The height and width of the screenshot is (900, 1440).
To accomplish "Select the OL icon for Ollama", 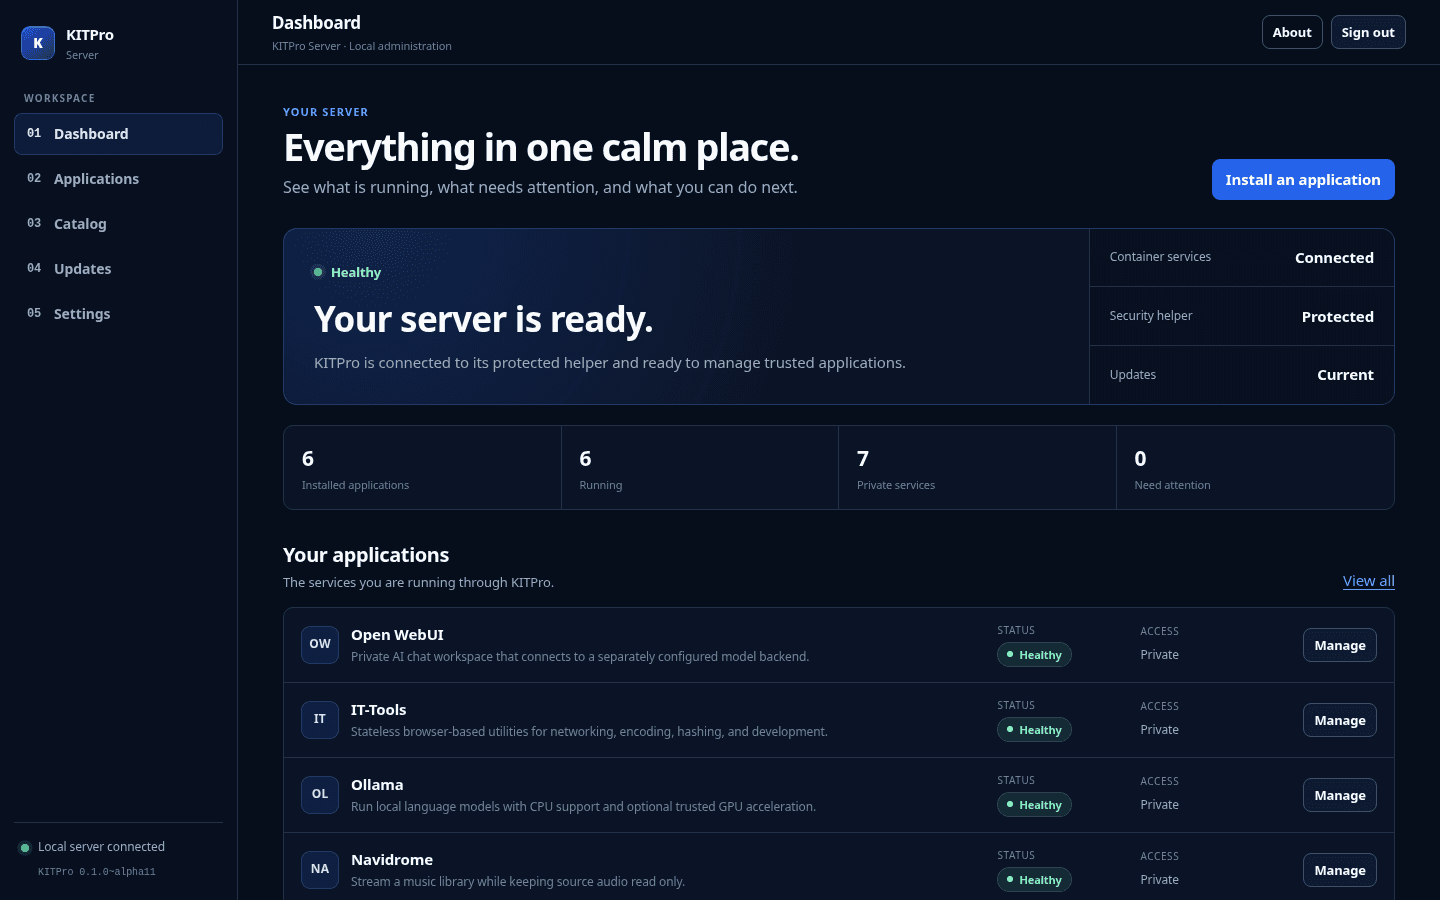I will (320, 794).
